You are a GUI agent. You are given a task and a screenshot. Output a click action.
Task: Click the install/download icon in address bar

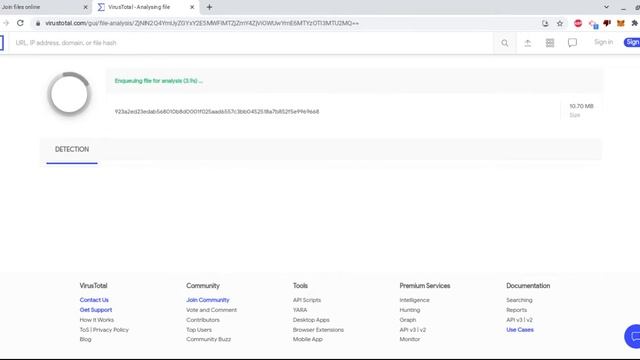(x=545, y=24)
